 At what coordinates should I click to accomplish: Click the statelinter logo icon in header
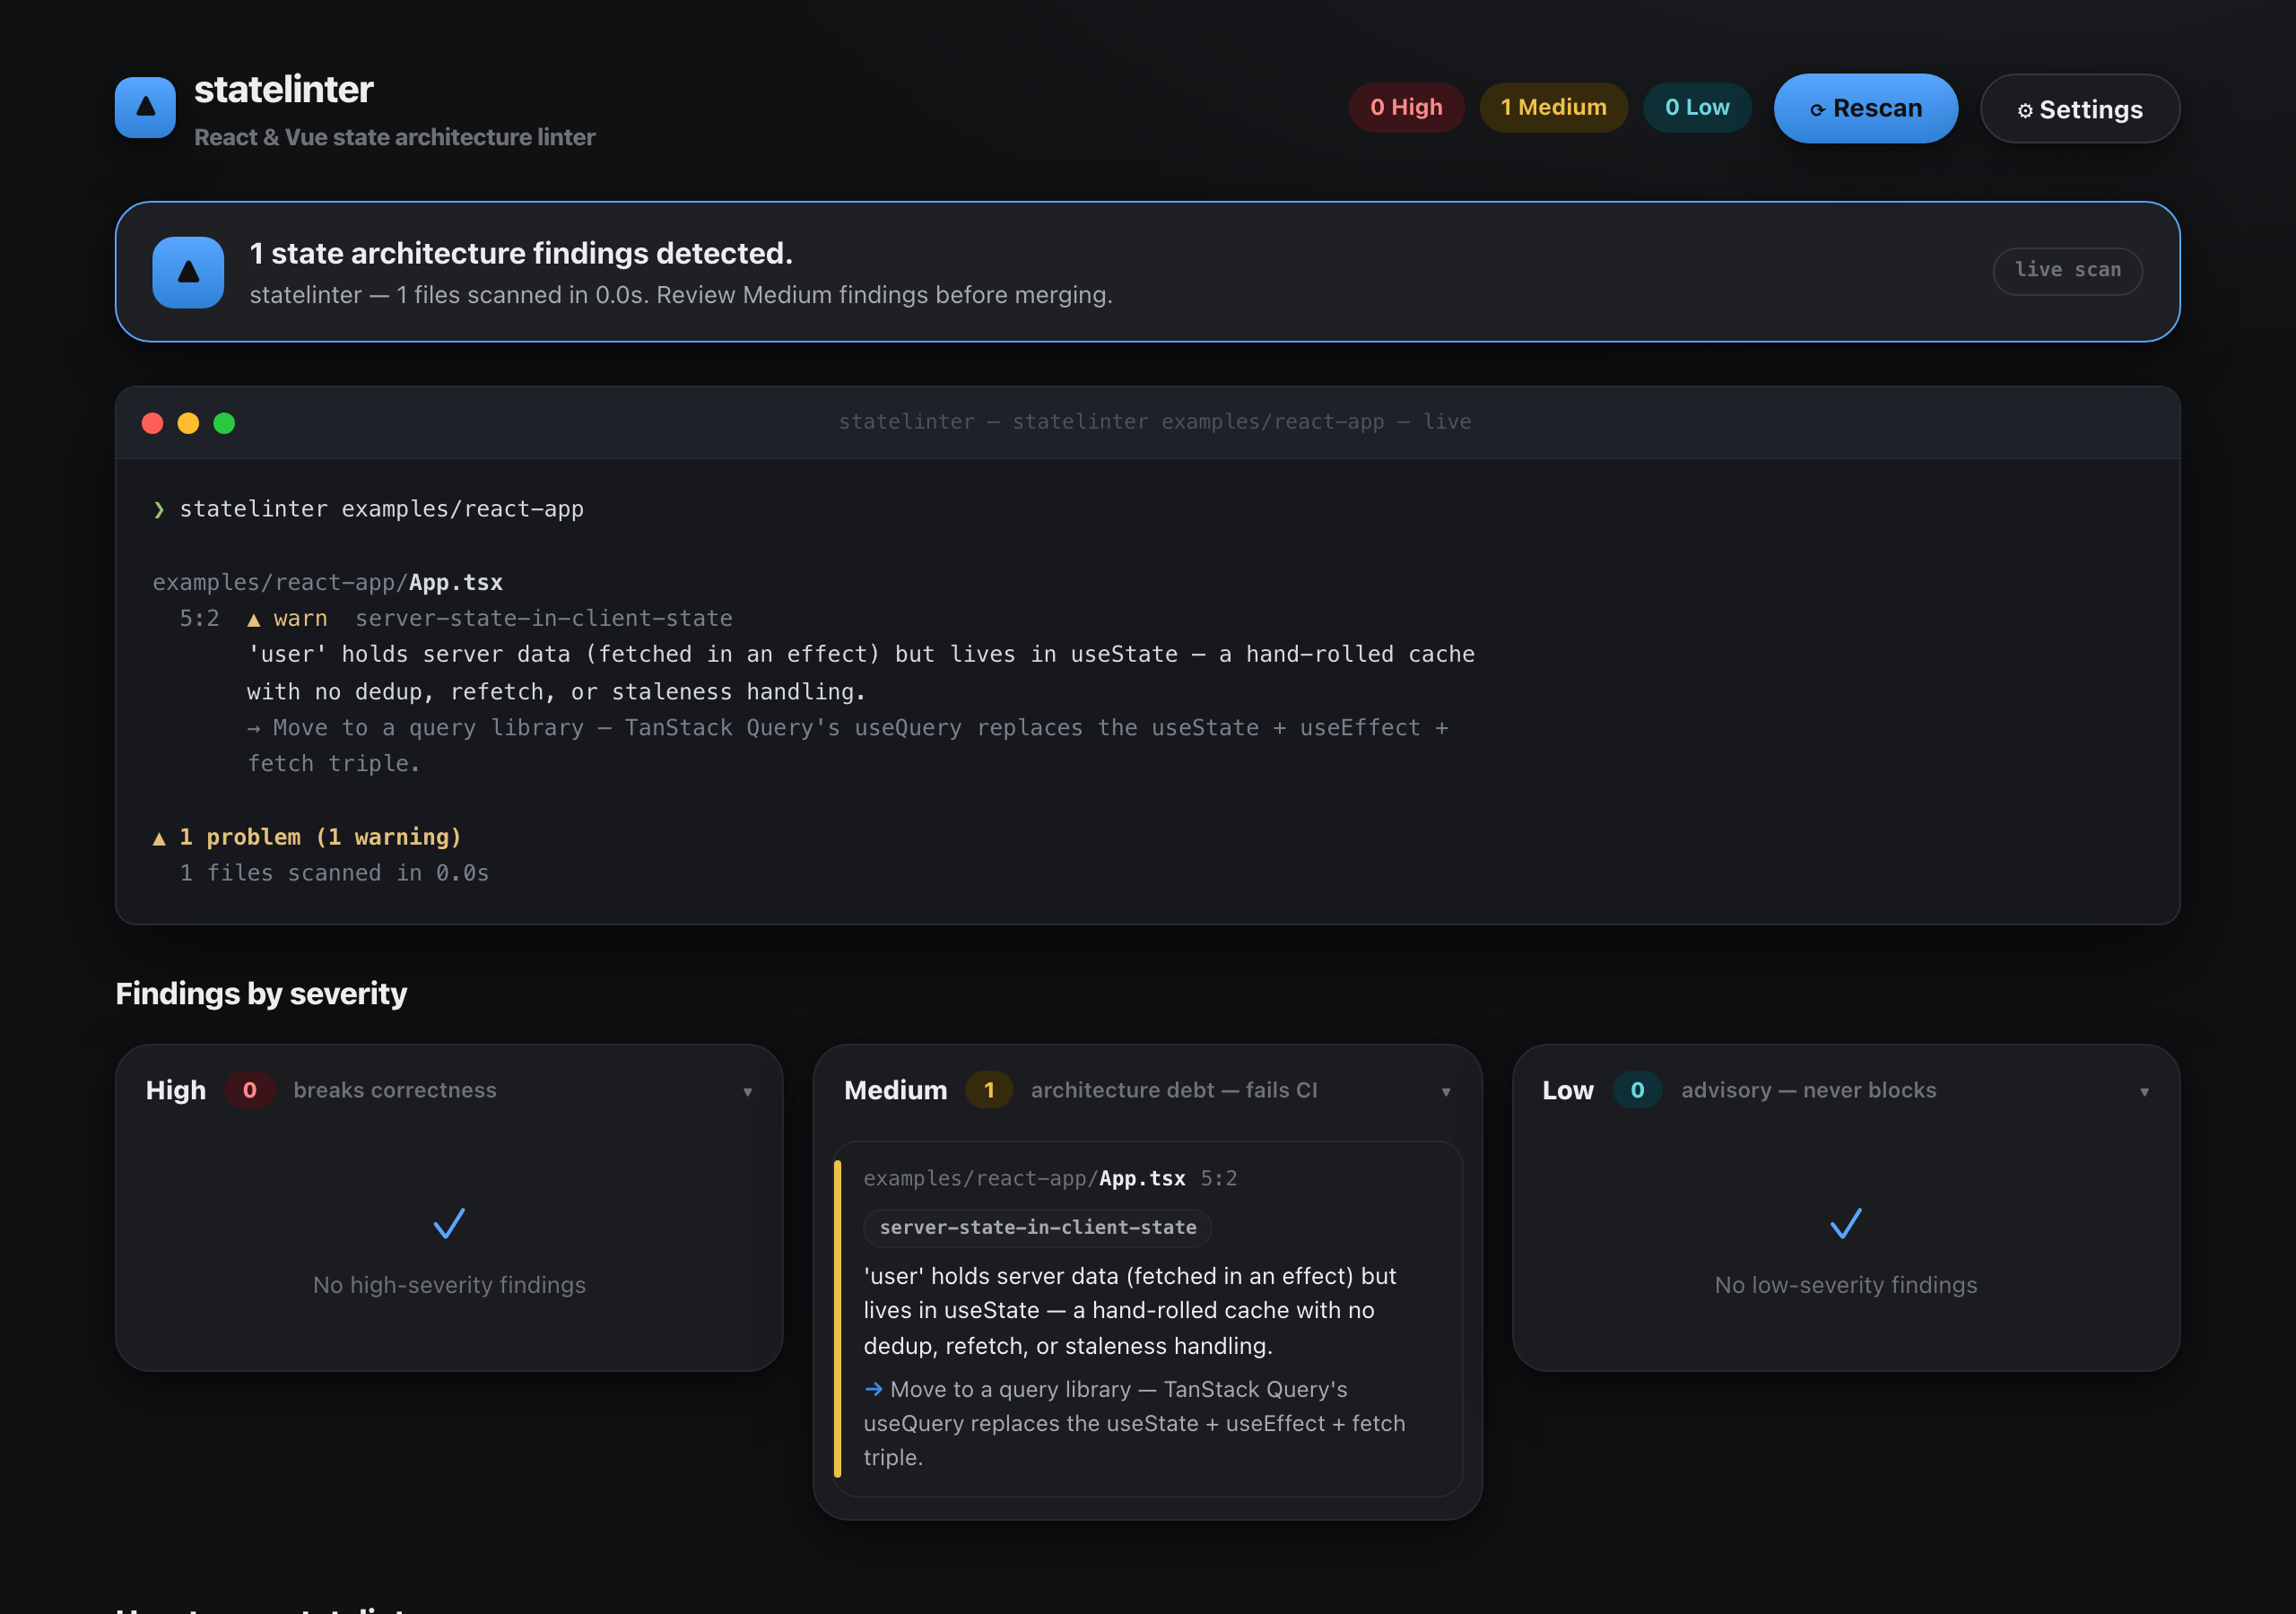[145, 107]
